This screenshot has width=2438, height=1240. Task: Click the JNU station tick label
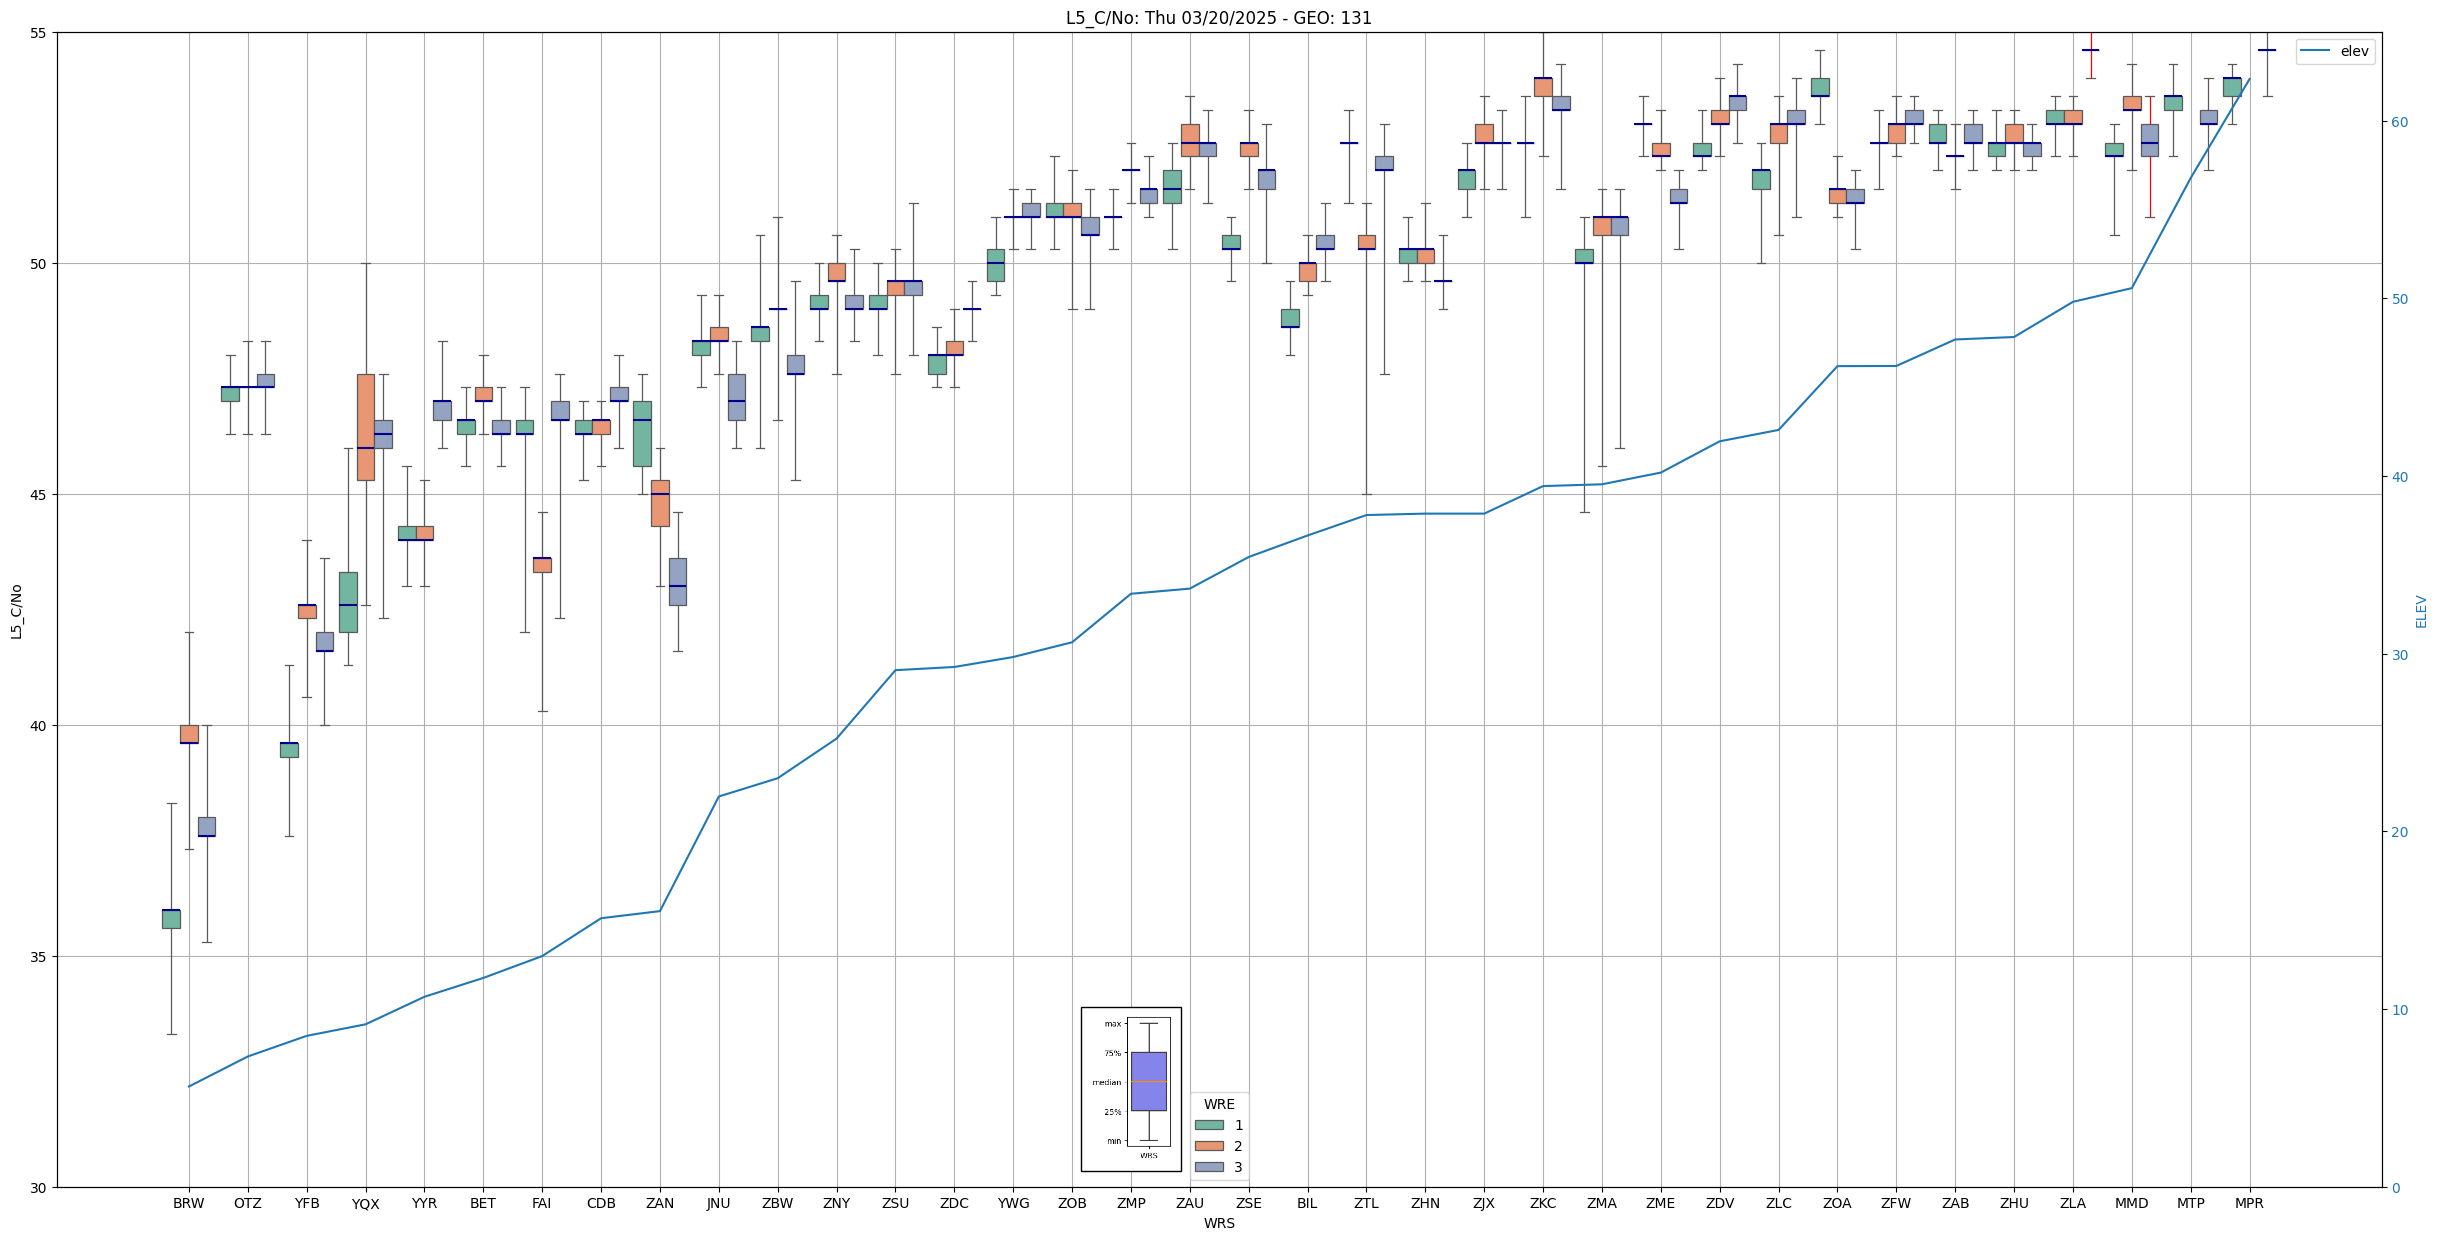(718, 1204)
